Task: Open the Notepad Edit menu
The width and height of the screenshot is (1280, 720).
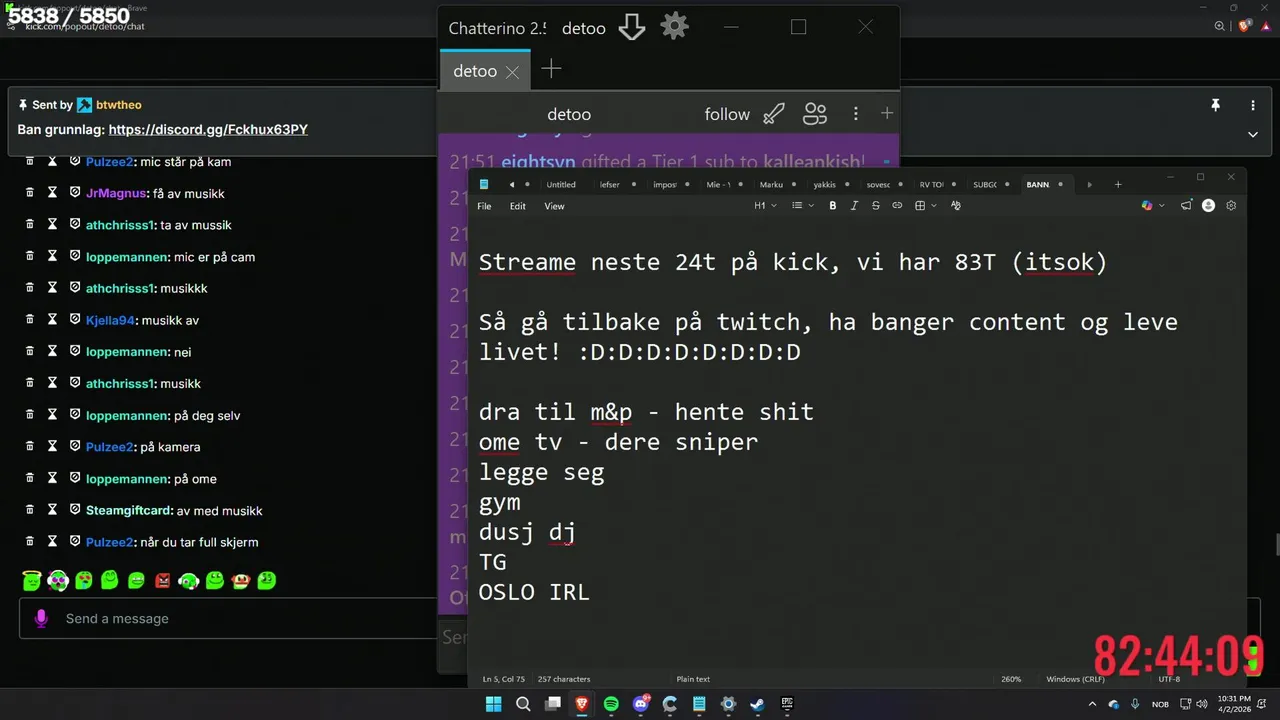Action: (518, 206)
